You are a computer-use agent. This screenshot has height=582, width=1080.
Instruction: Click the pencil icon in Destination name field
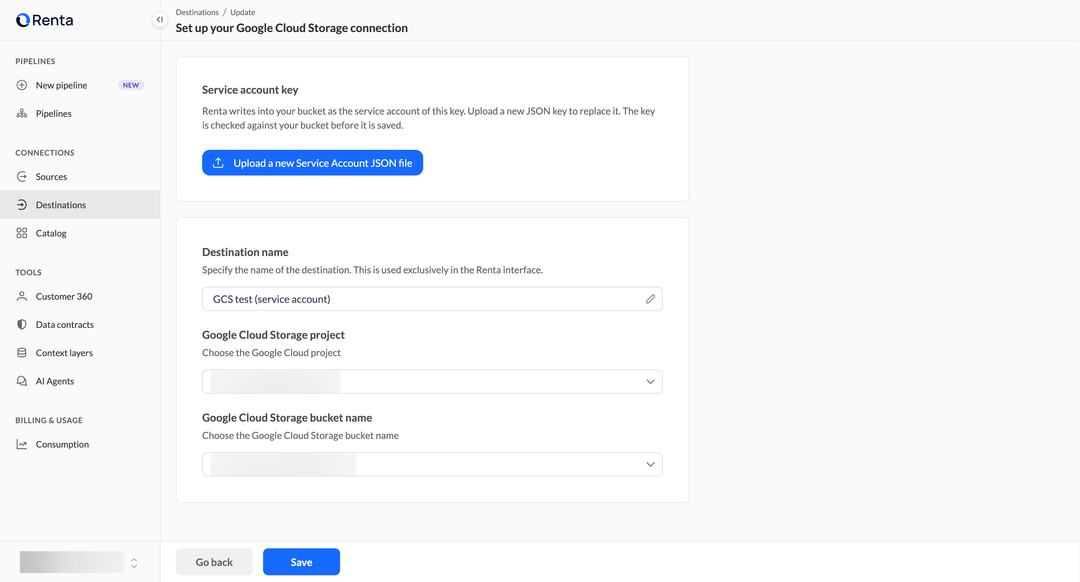(650, 299)
